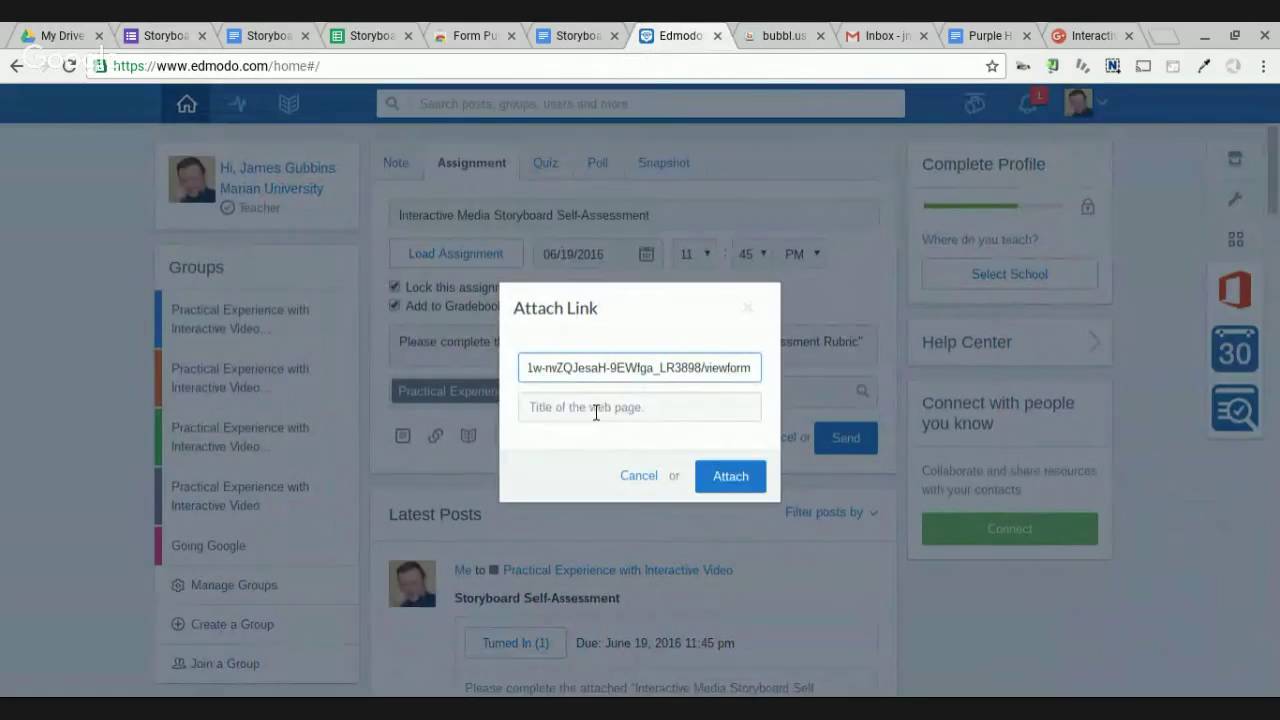Open the apps grid icon in sidebar

coord(1236,239)
